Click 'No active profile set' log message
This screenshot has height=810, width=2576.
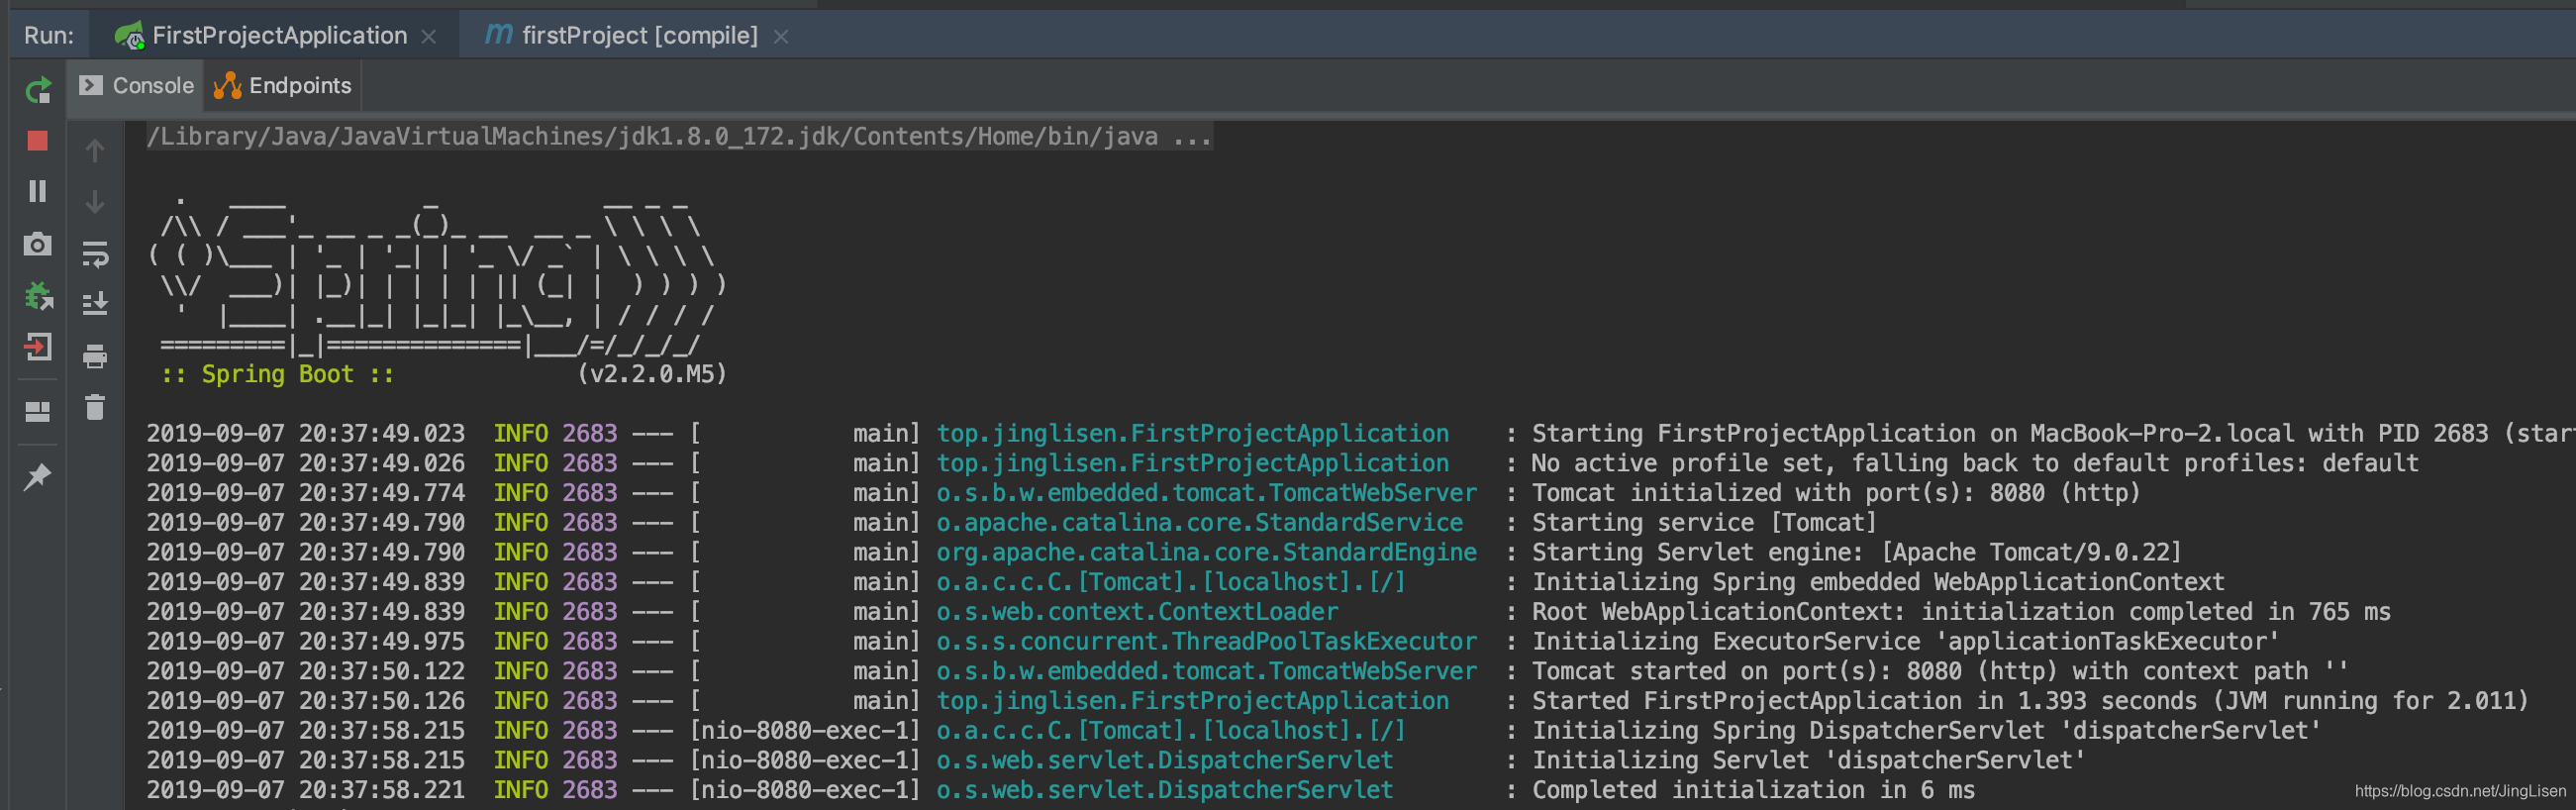(1975, 464)
